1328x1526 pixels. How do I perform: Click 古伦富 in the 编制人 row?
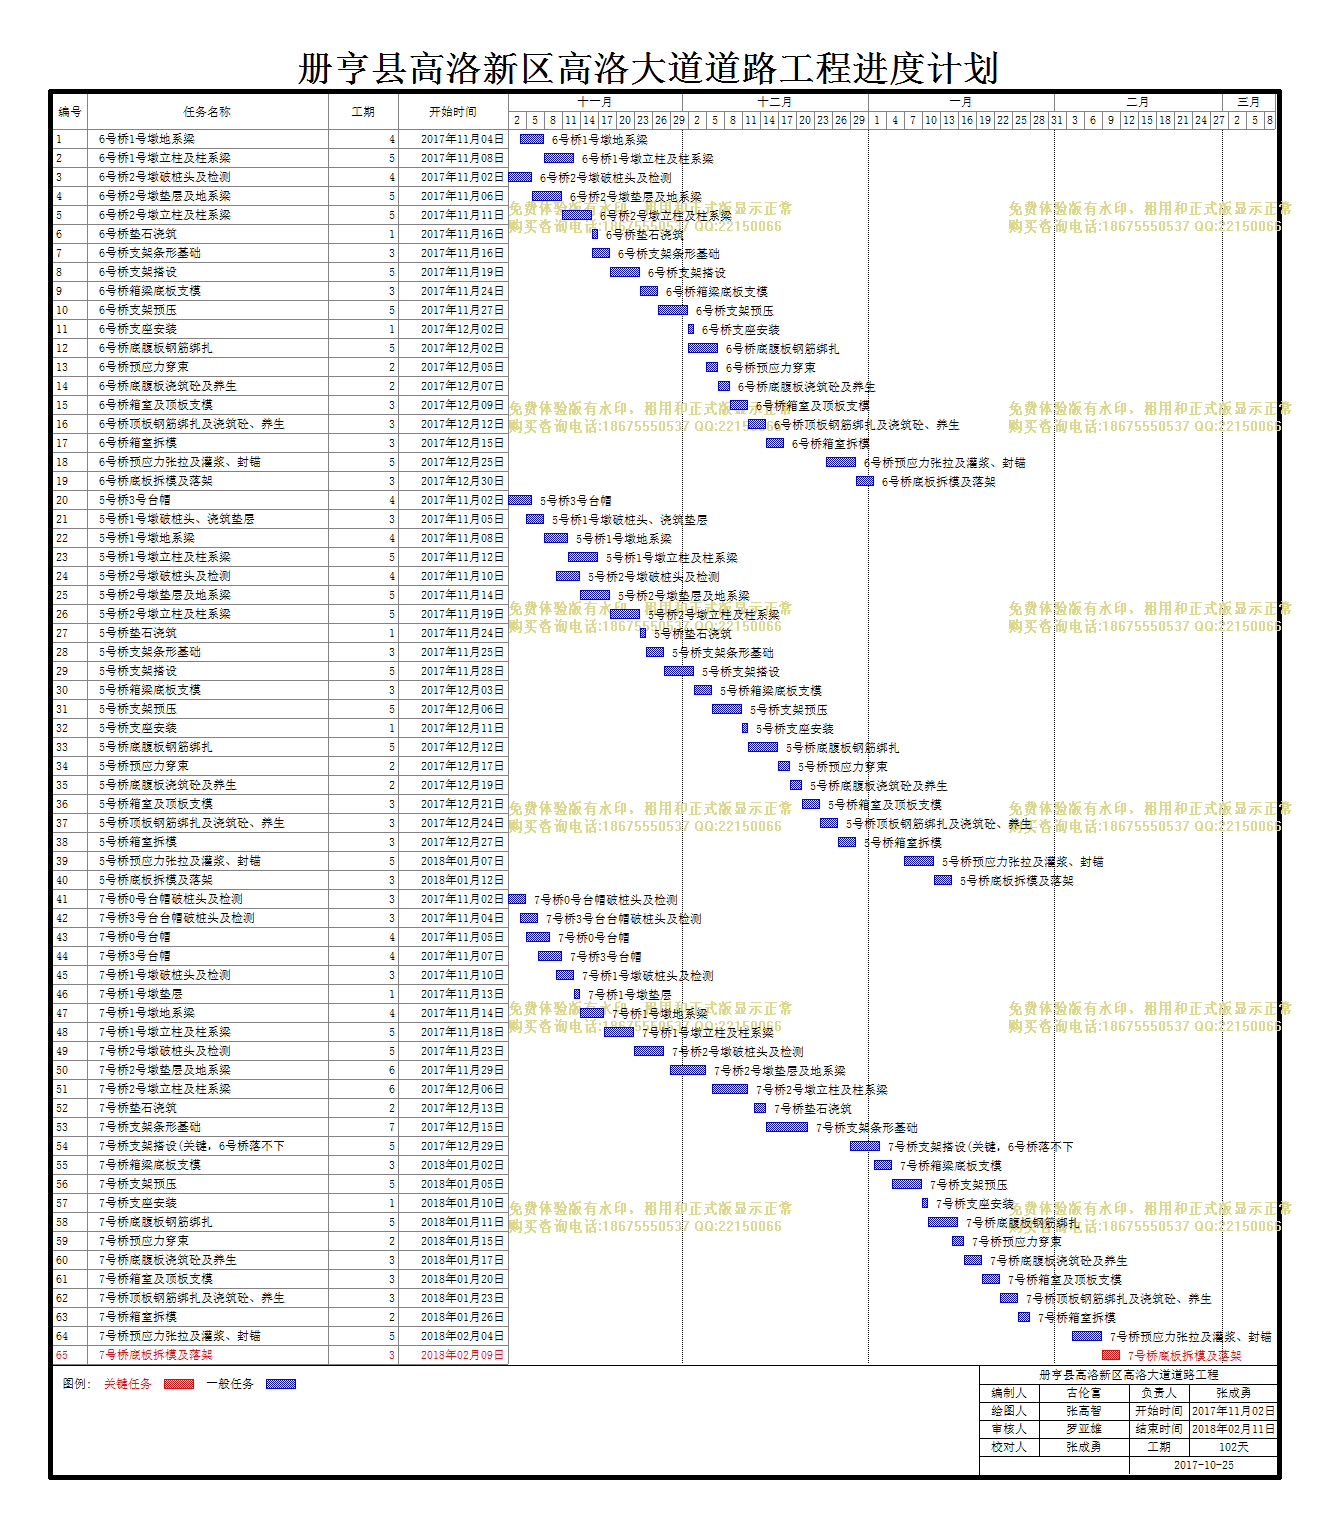click(1084, 1393)
